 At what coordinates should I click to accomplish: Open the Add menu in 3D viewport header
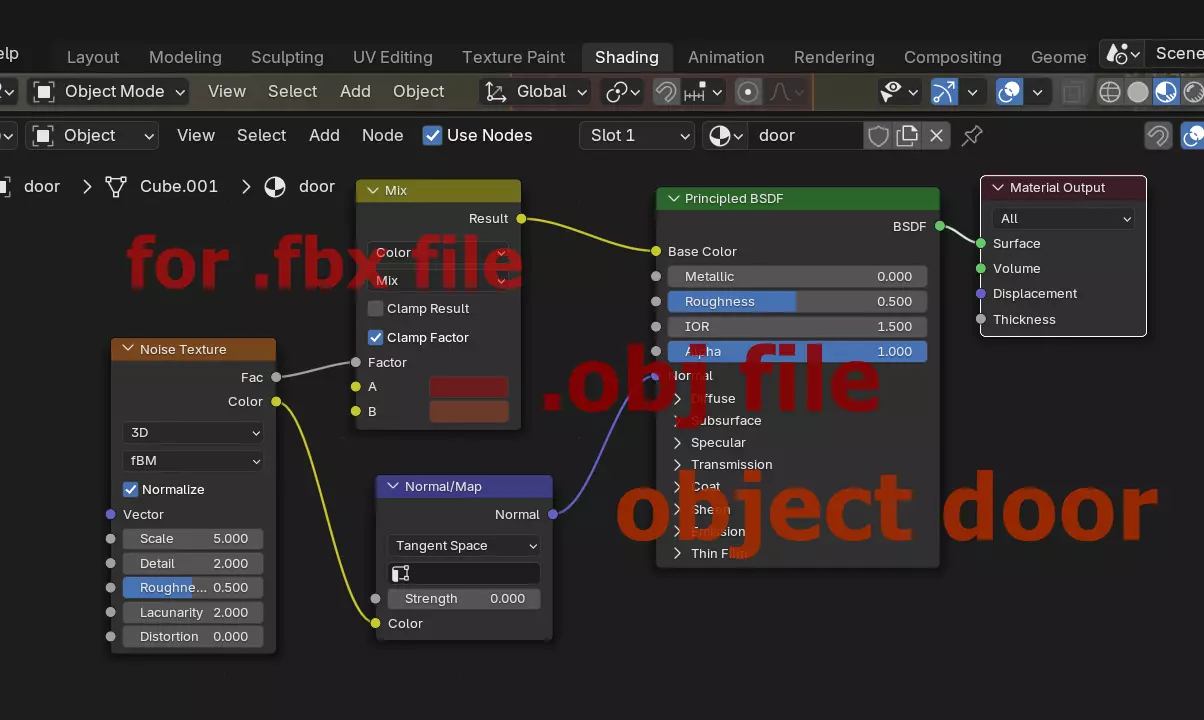click(355, 92)
